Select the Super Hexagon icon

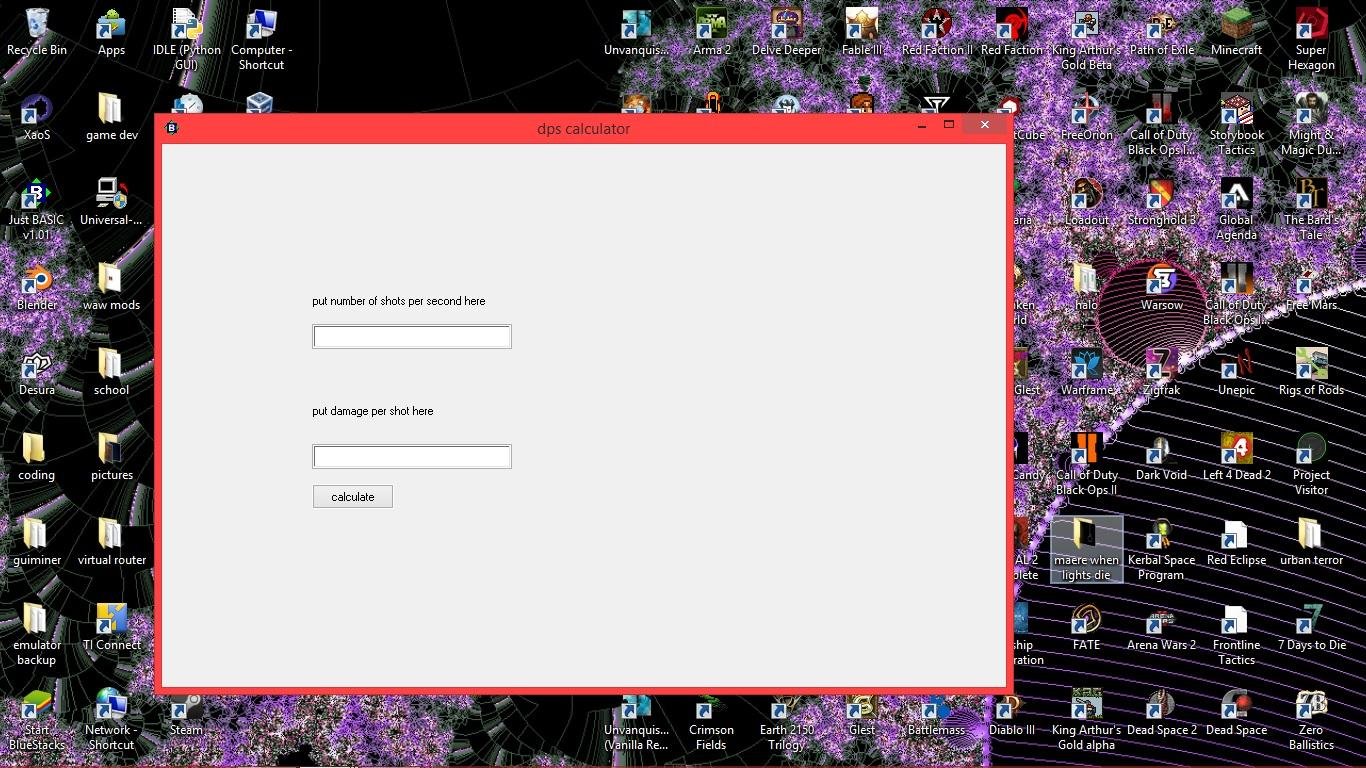1311,39
